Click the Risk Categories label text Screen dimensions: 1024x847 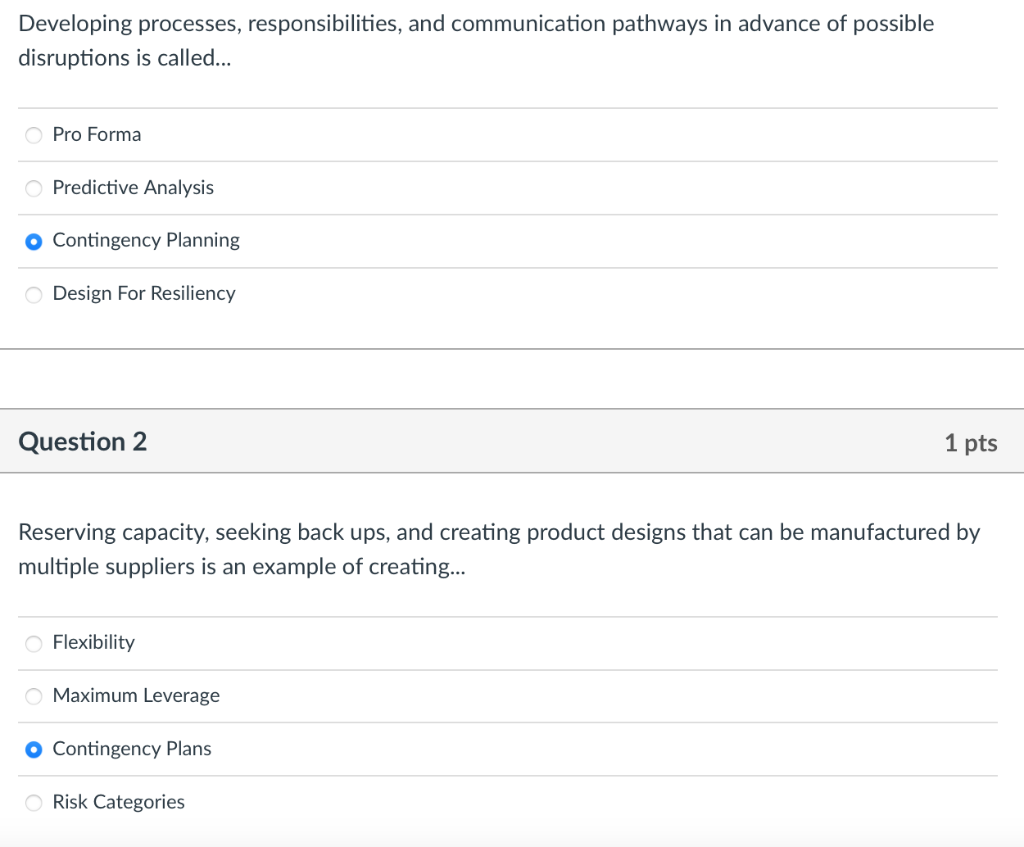pos(119,801)
